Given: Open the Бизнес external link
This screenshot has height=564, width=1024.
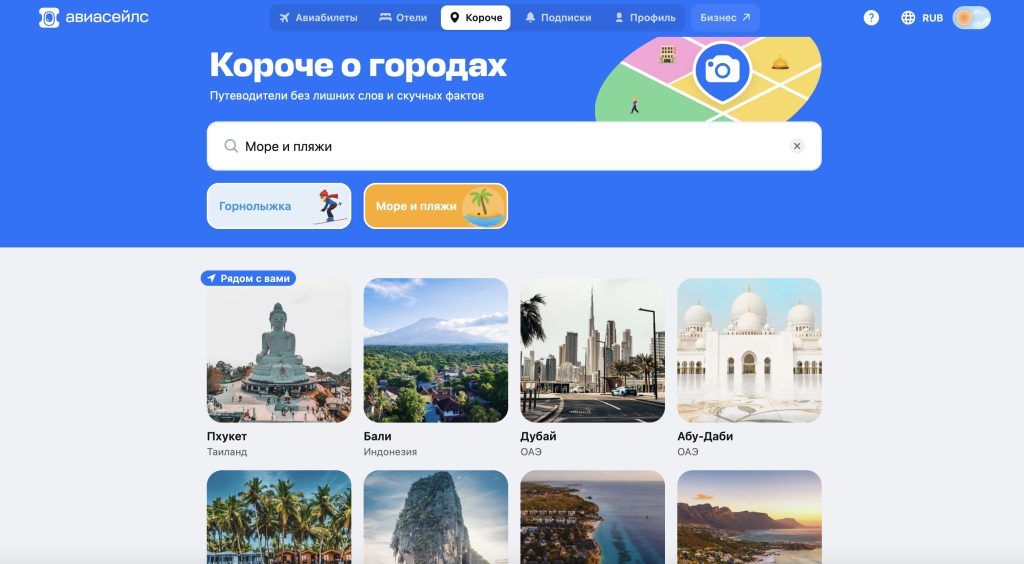Looking at the screenshot, I should tap(725, 18).
